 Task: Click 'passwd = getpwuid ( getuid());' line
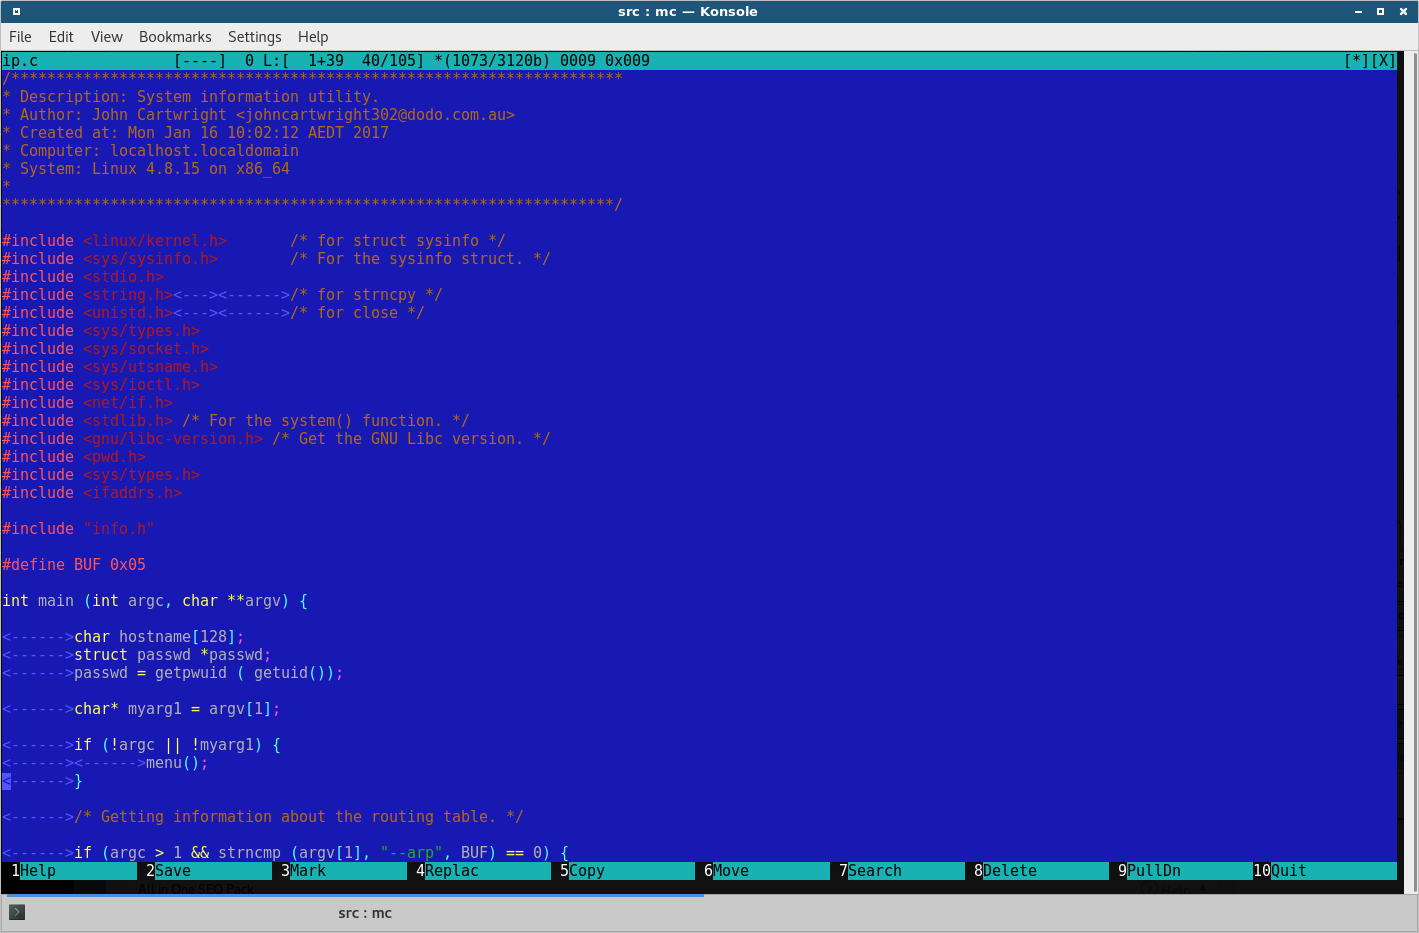[x=209, y=673]
